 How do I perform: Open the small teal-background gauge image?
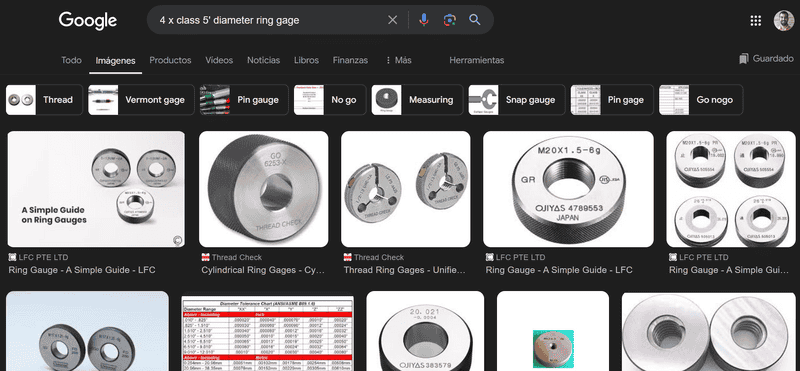[553, 331]
